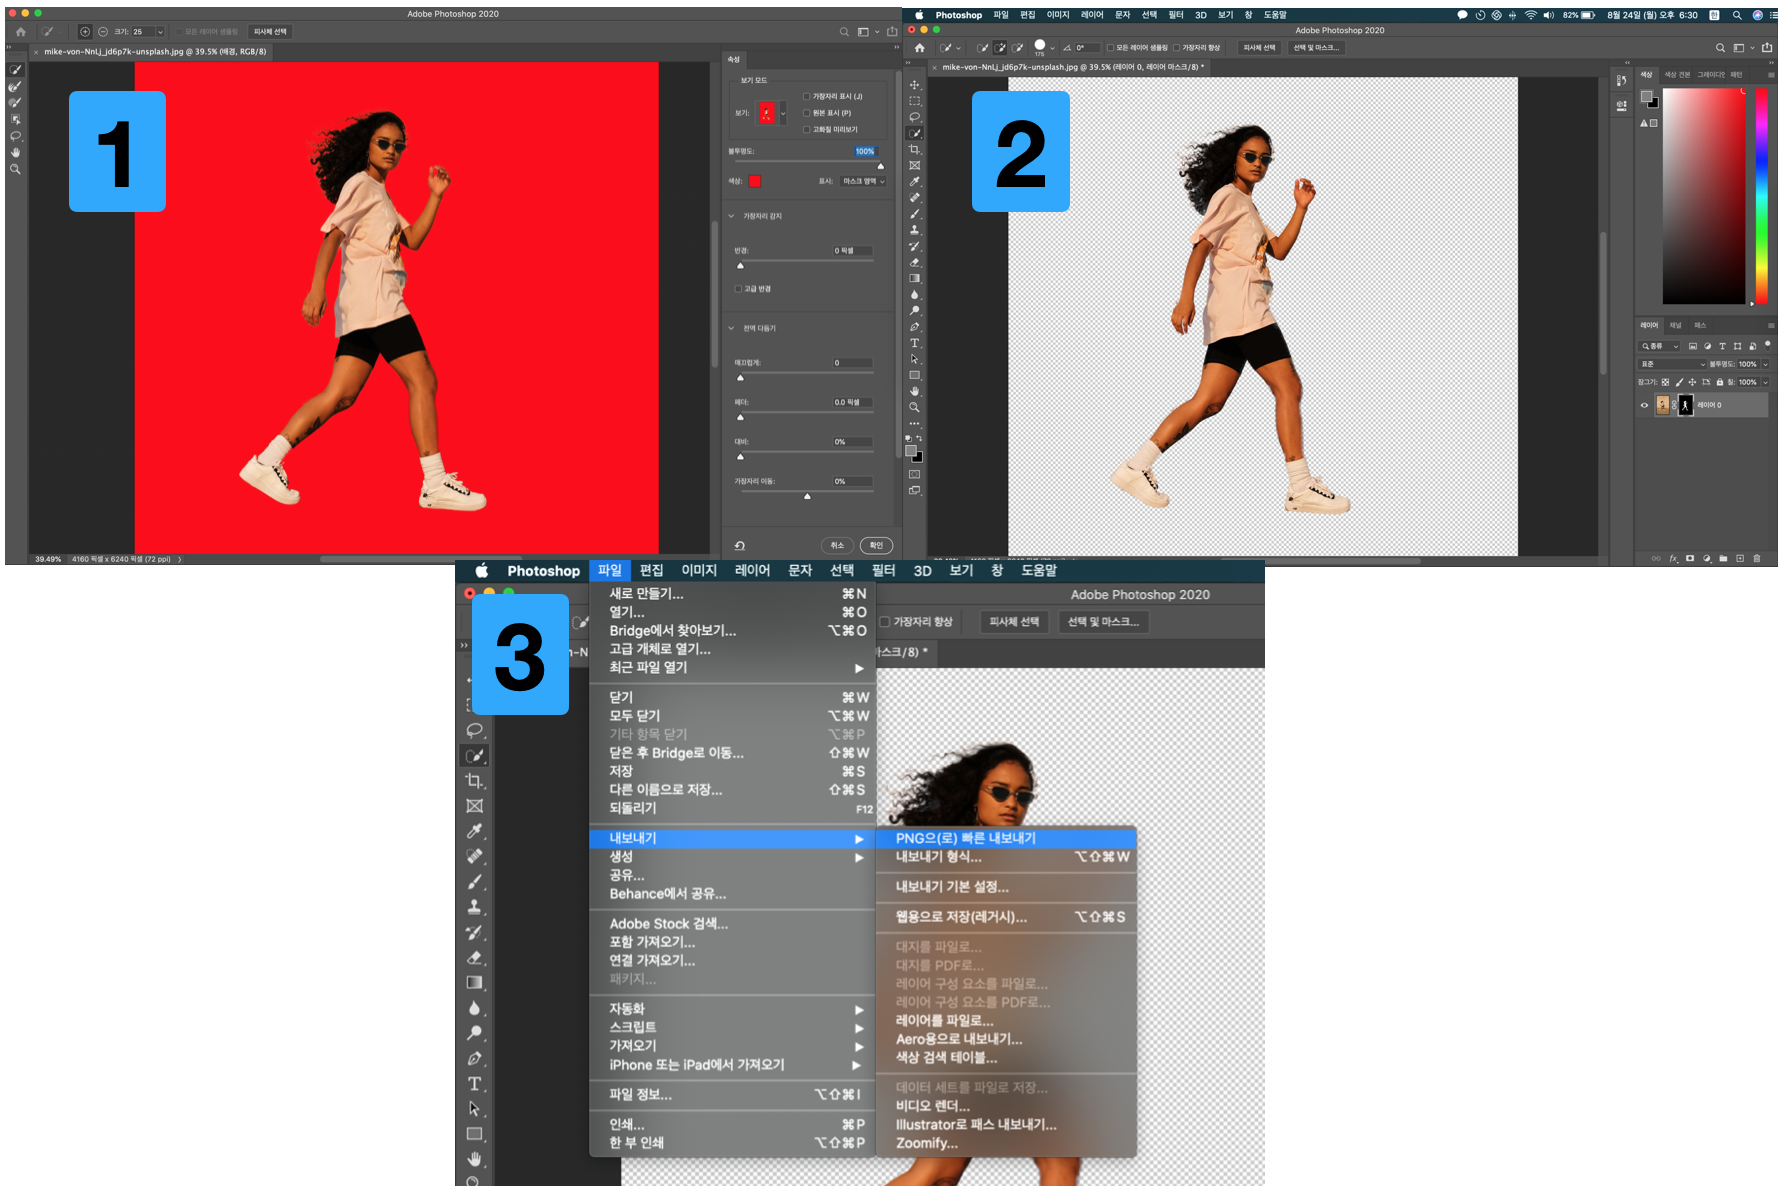
Task: Click the 확인 button in the red-canvas window
Action: click(876, 546)
